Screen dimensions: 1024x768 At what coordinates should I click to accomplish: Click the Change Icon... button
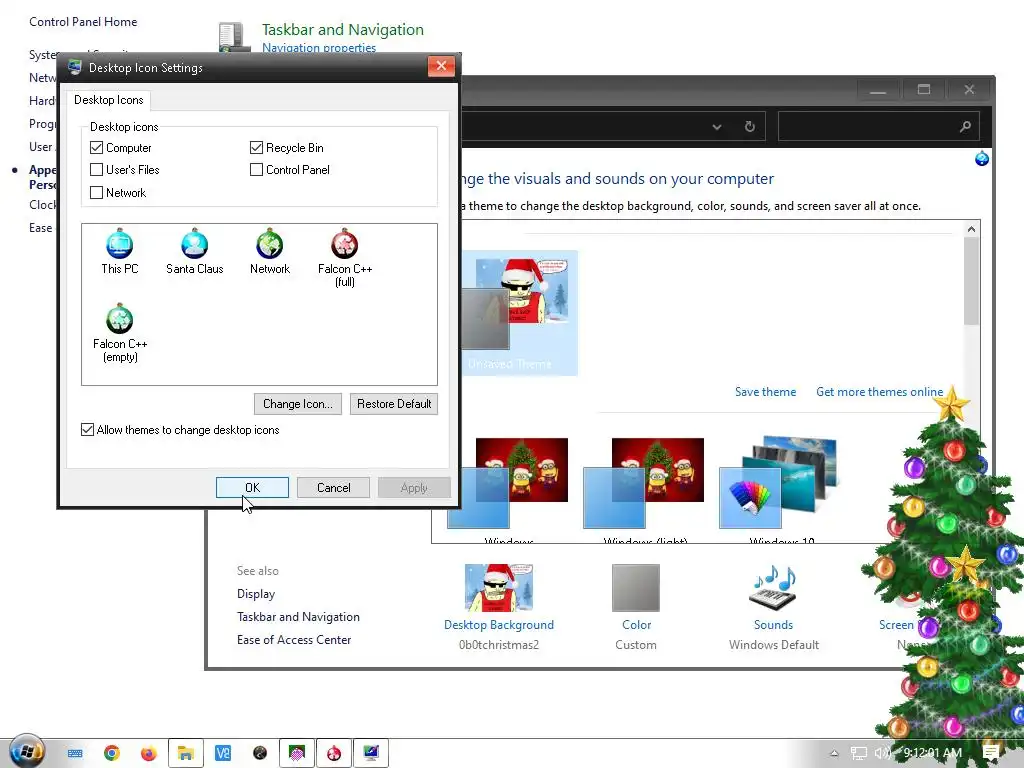point(298,404)
